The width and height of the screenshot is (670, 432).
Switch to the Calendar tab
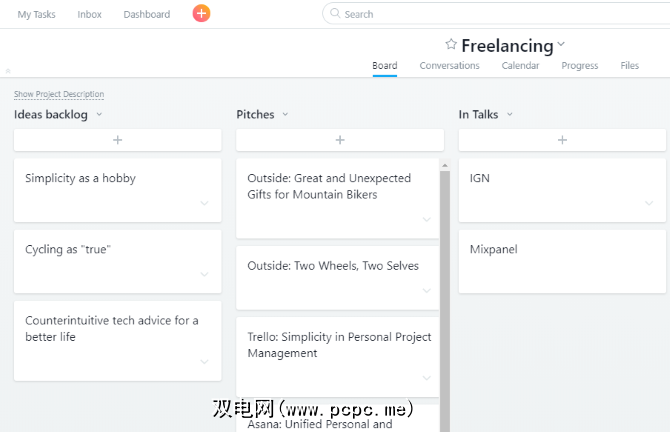click(520, 66)
